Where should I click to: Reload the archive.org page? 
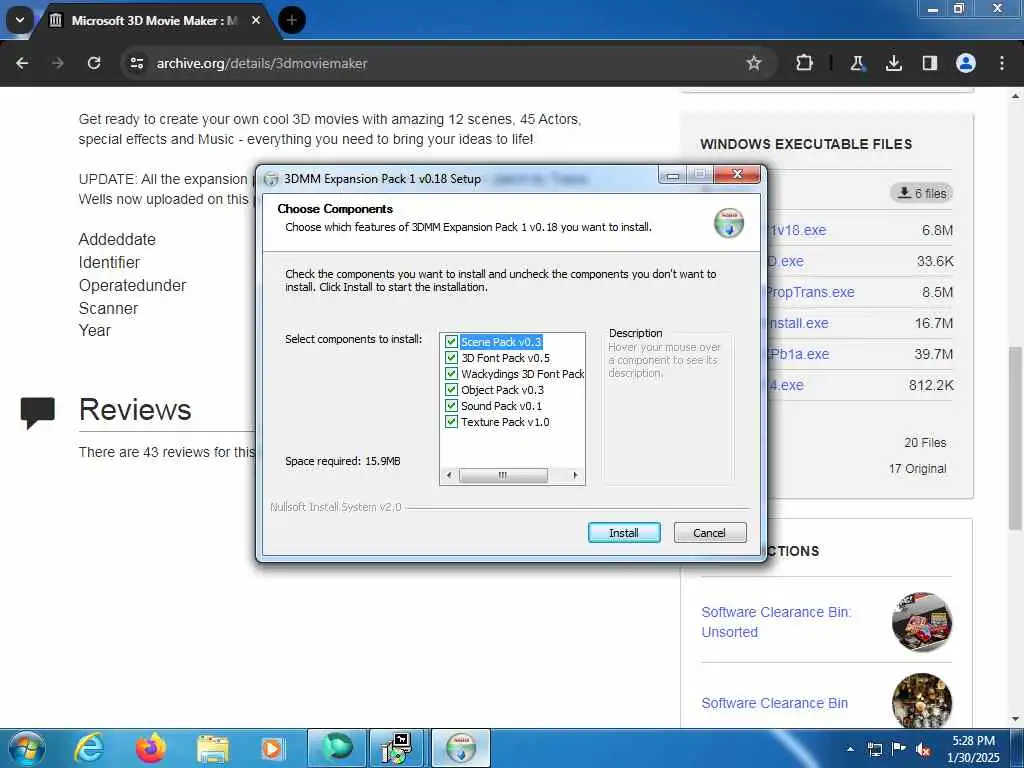click(94, 63)
